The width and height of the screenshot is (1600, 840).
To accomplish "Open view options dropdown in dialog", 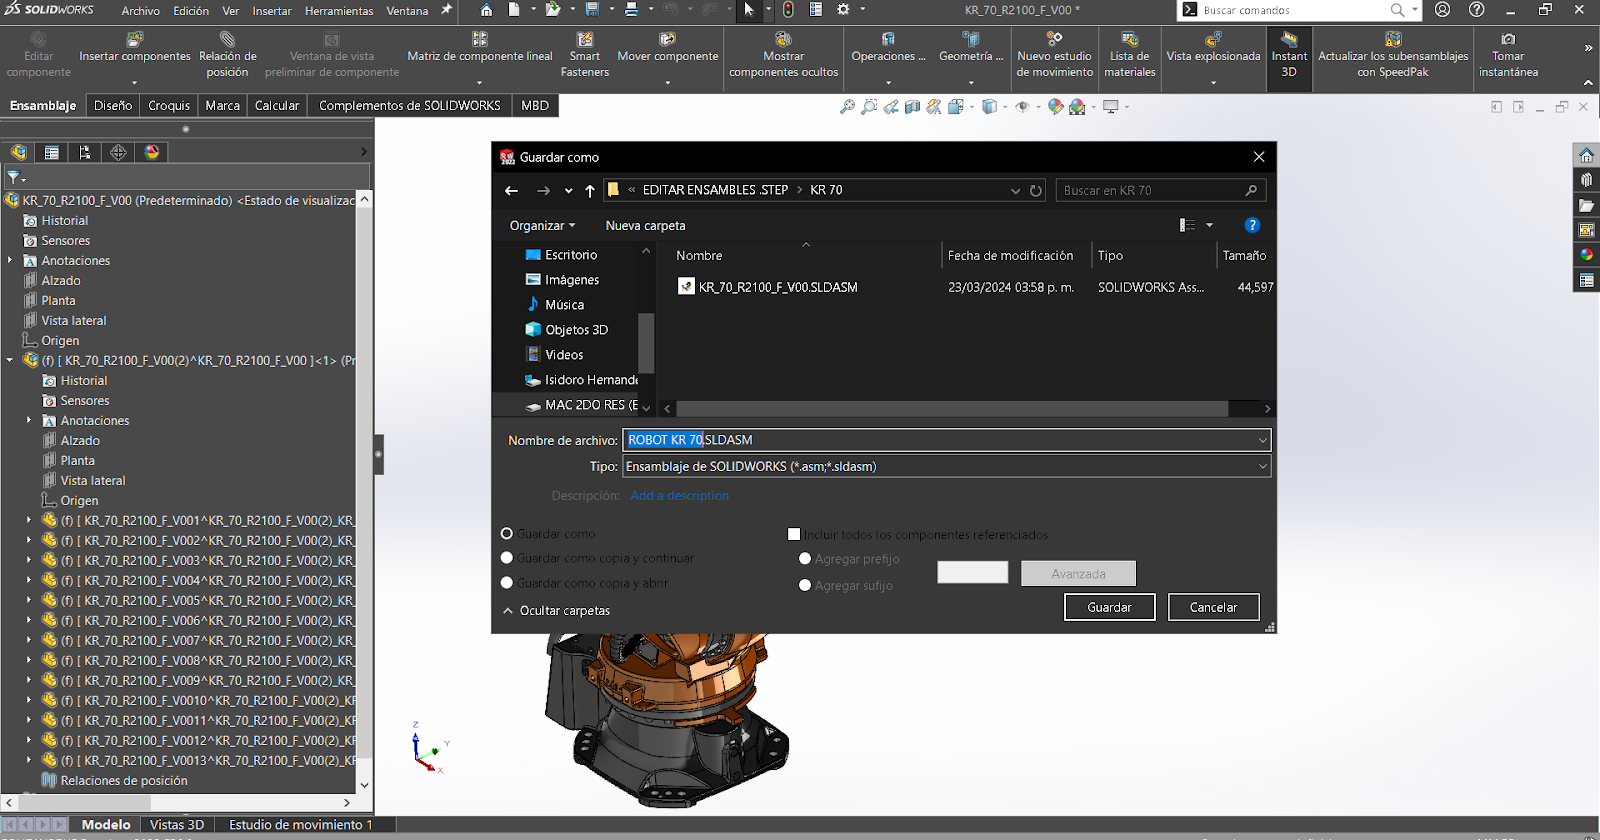I will point(1209,225).
